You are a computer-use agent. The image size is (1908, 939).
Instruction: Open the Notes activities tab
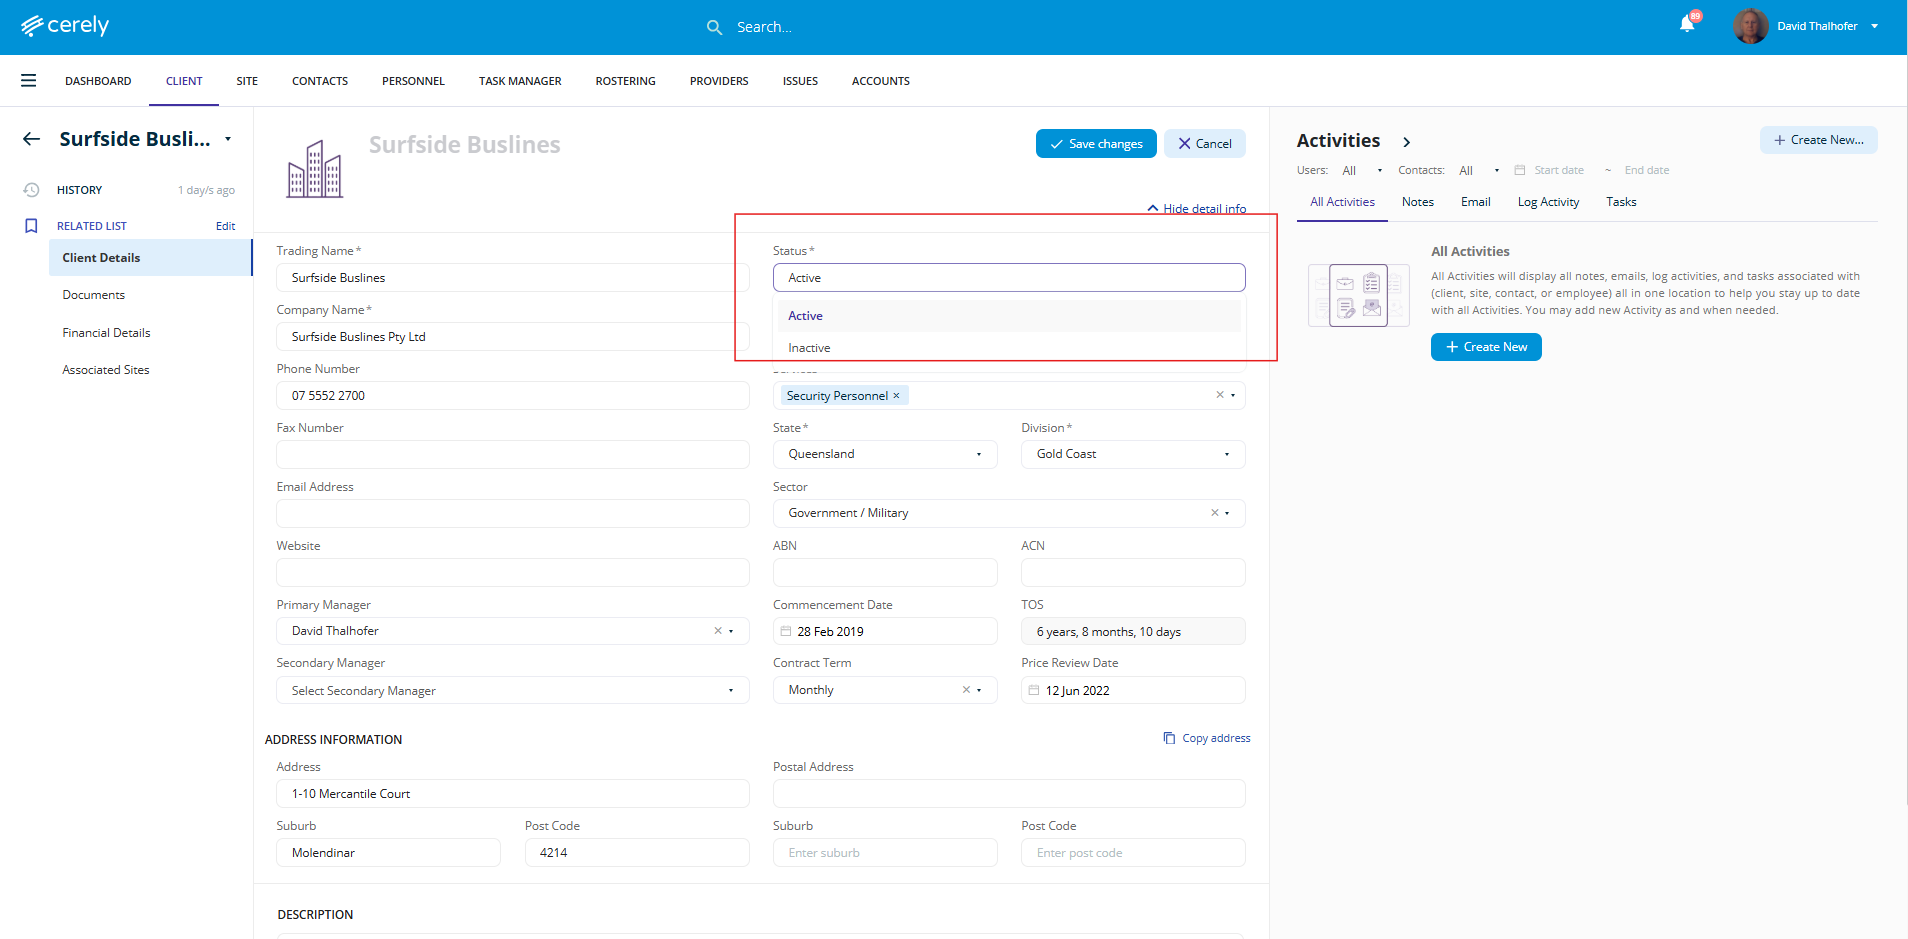pos(1417,202)
